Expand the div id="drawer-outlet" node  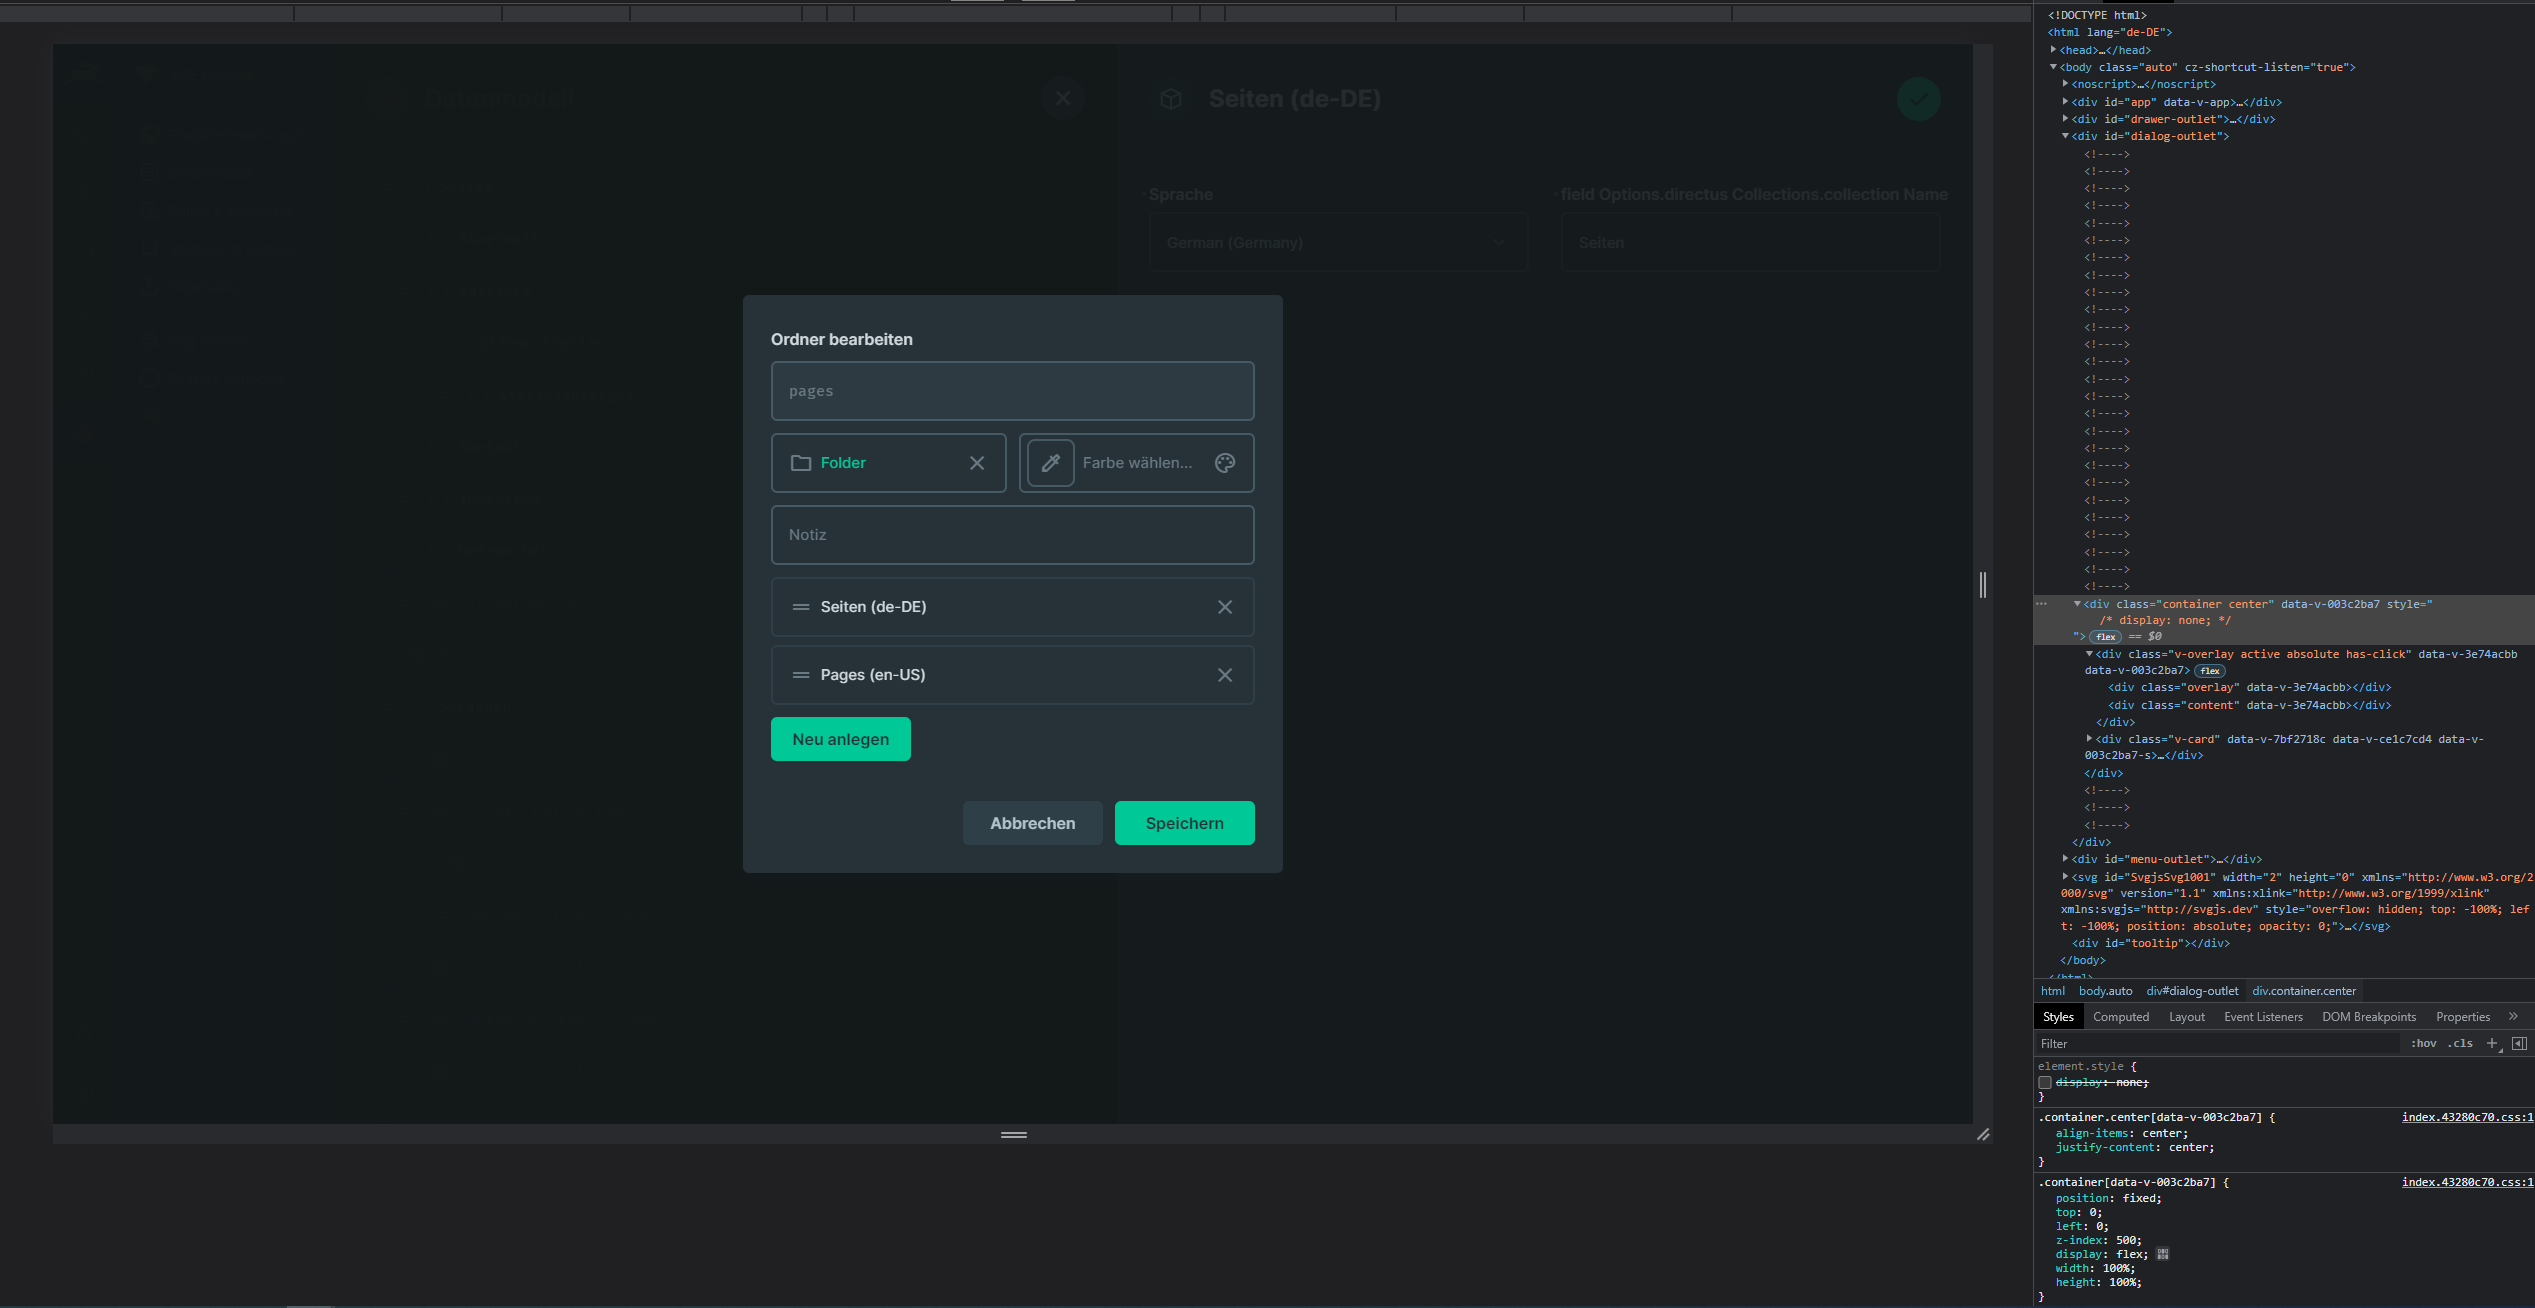2065,119
